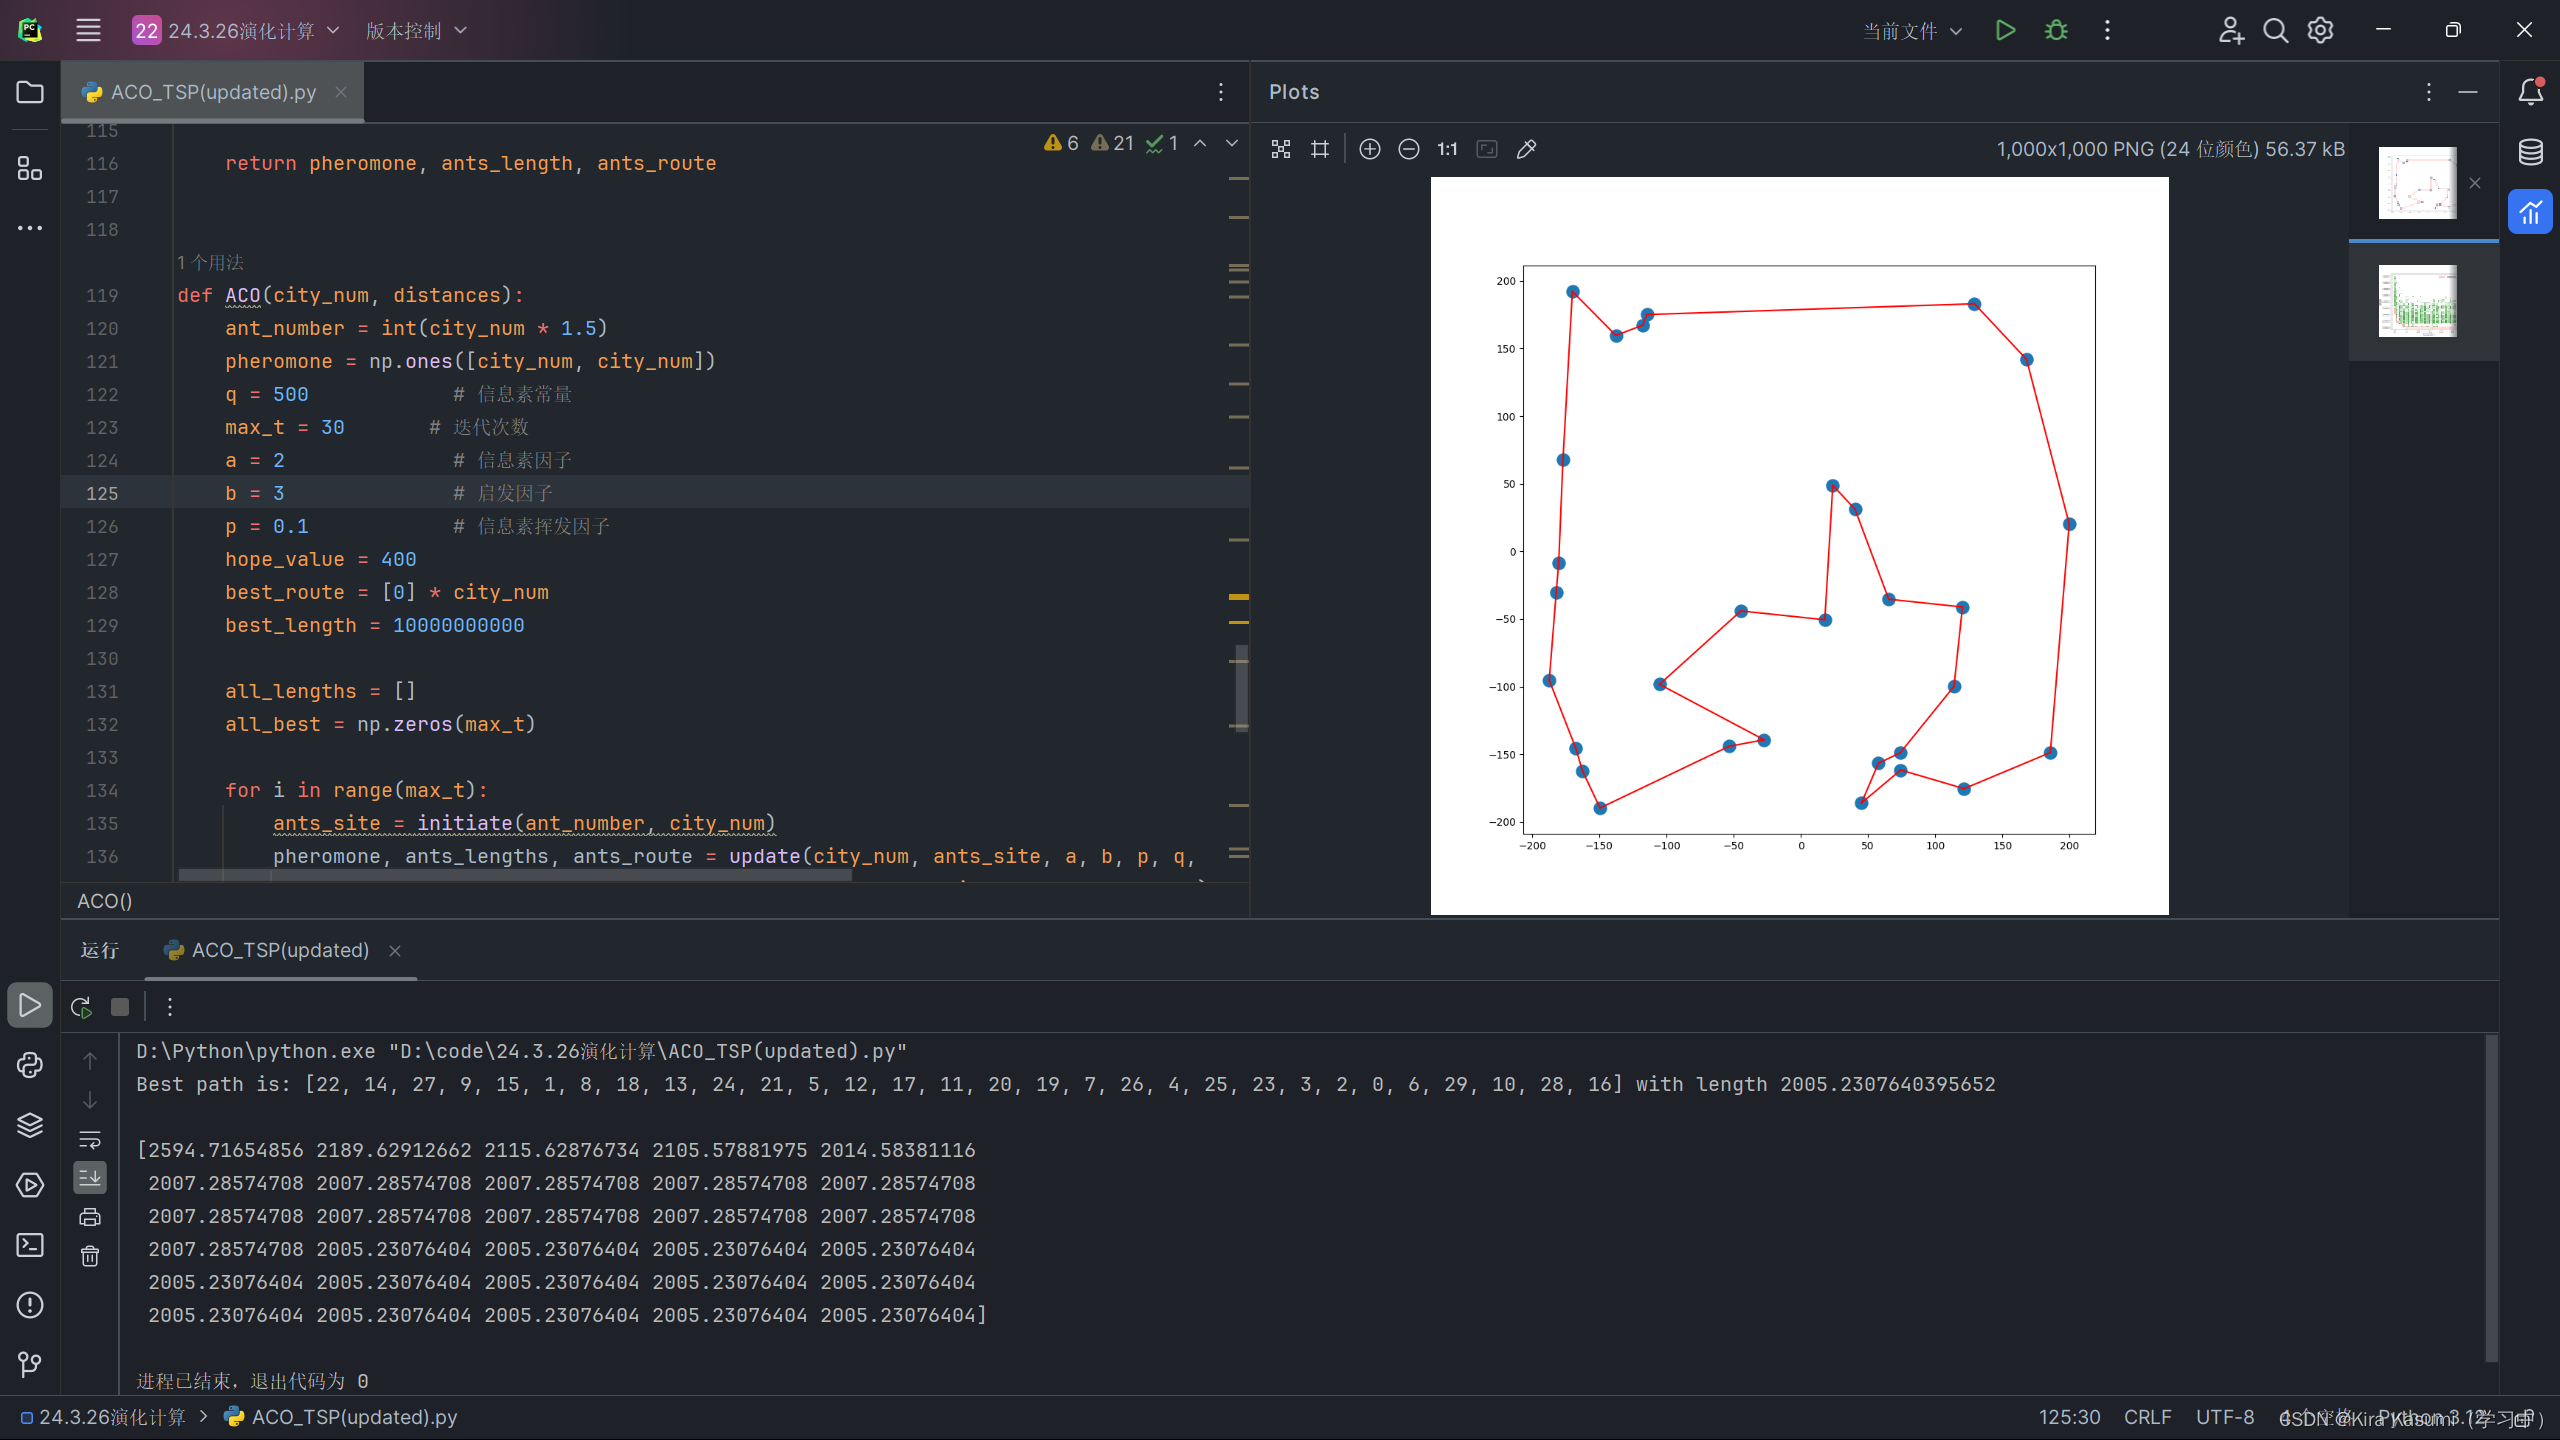Screen dimensions: 2560x1440
Task: Click the Rerun icon in the run panel
Action: tap(82, 1007)
